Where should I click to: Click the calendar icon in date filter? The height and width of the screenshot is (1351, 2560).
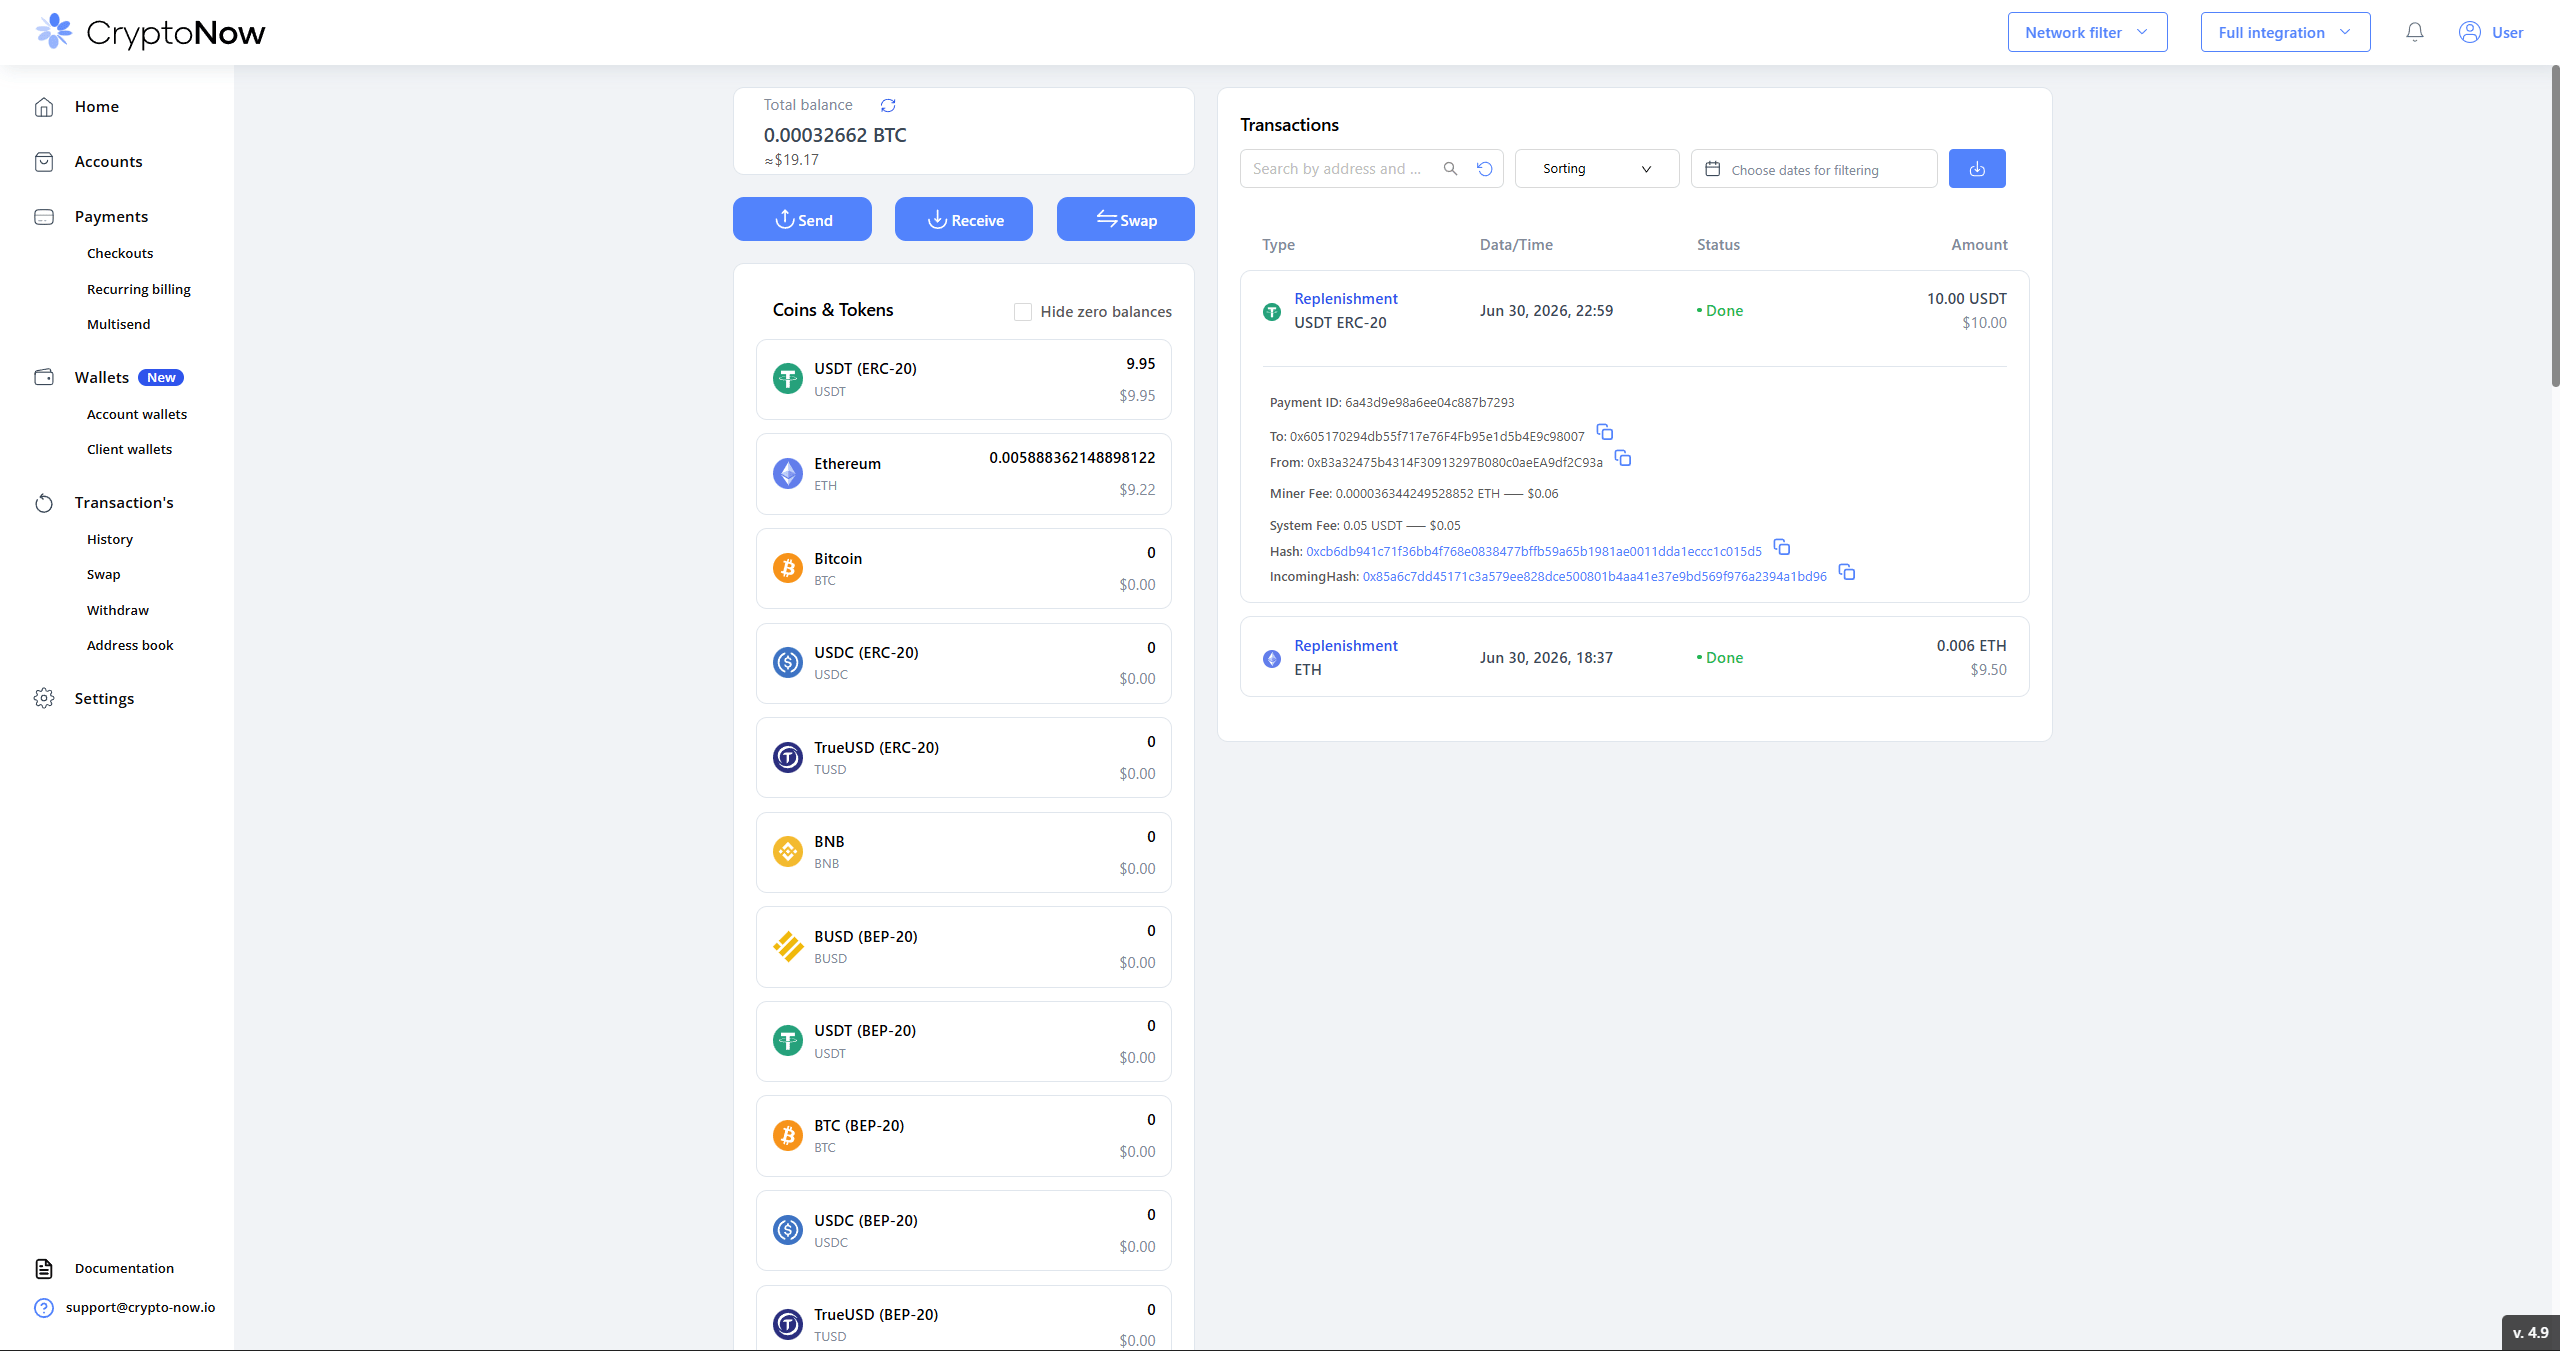pyautogui.click(x=1712, y=169)
